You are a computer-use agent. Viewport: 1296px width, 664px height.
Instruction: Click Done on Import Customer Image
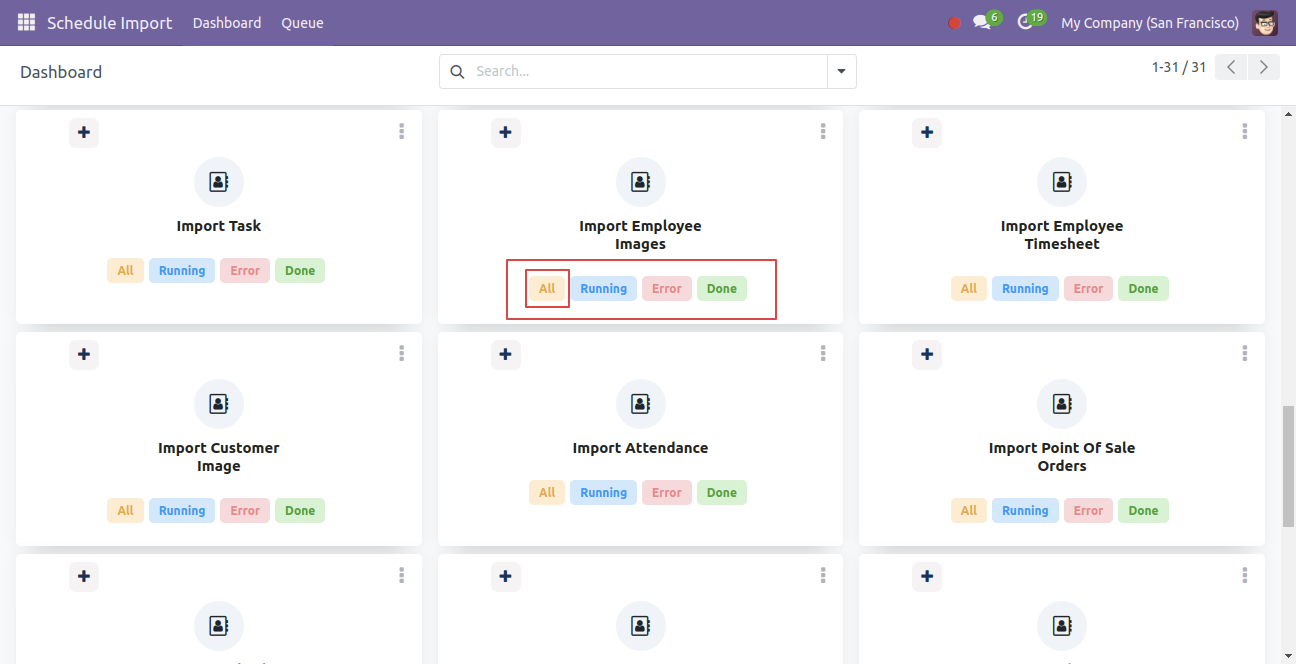(300, 511)
